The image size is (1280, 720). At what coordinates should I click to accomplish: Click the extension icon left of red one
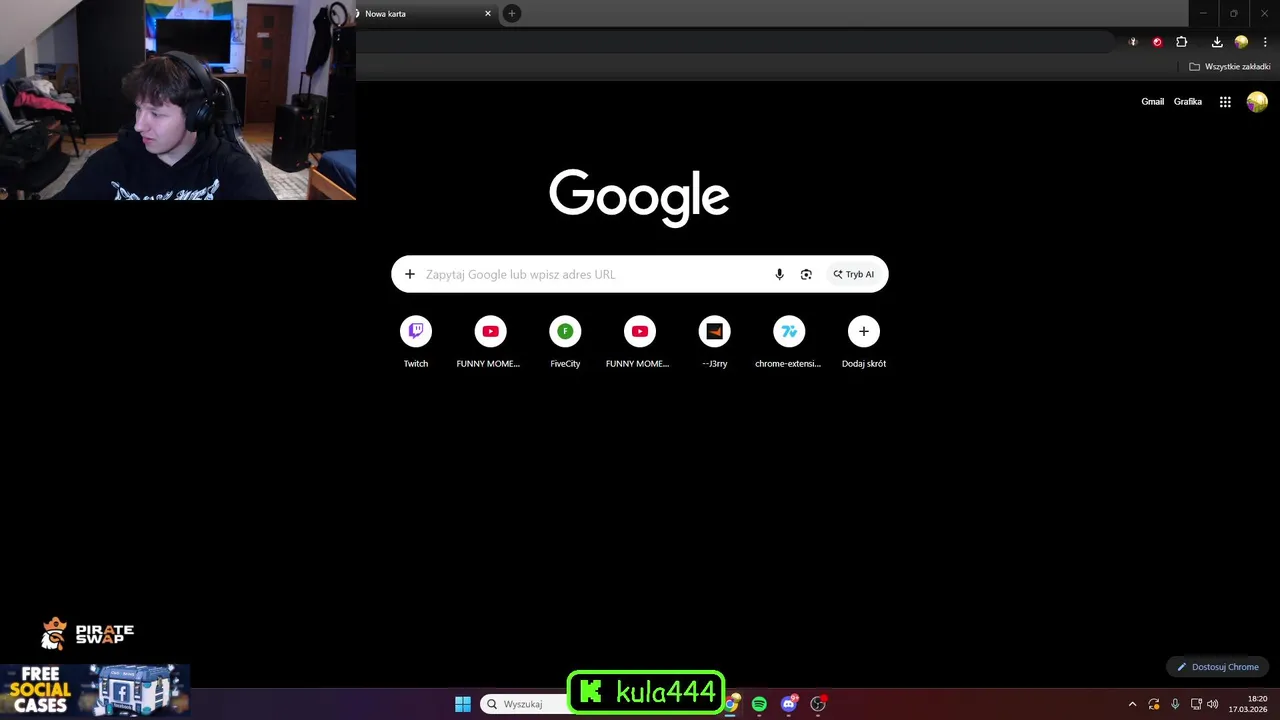click(x=1133, y=42)
